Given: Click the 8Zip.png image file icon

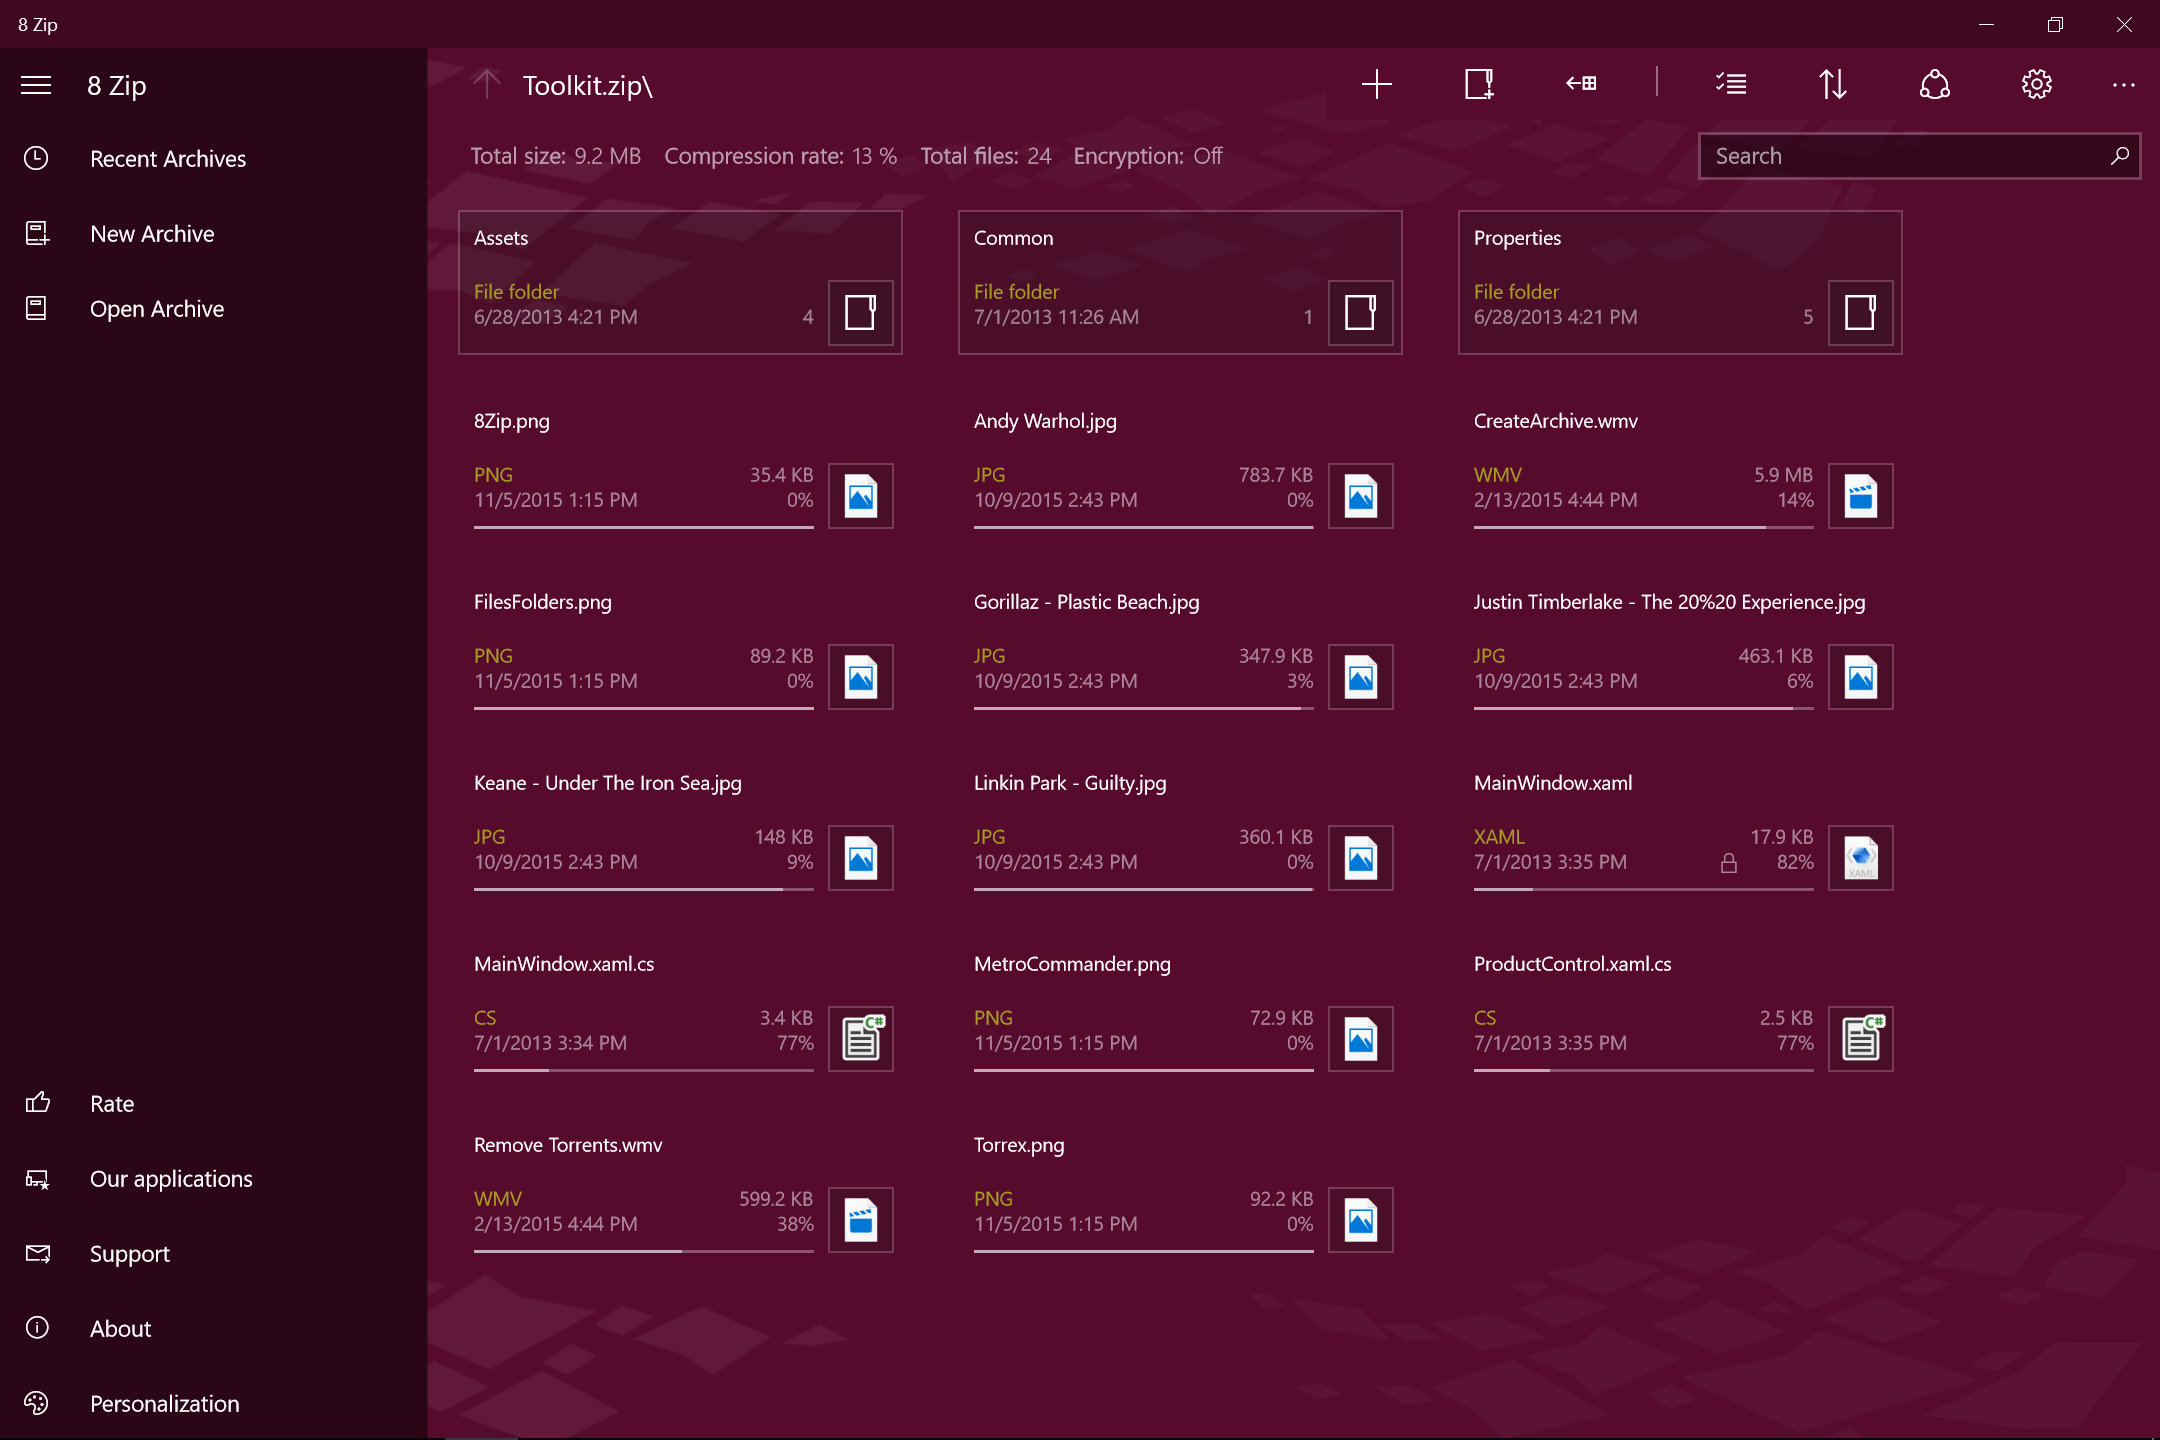Looking at the screenshot, I should pos(860,496).
